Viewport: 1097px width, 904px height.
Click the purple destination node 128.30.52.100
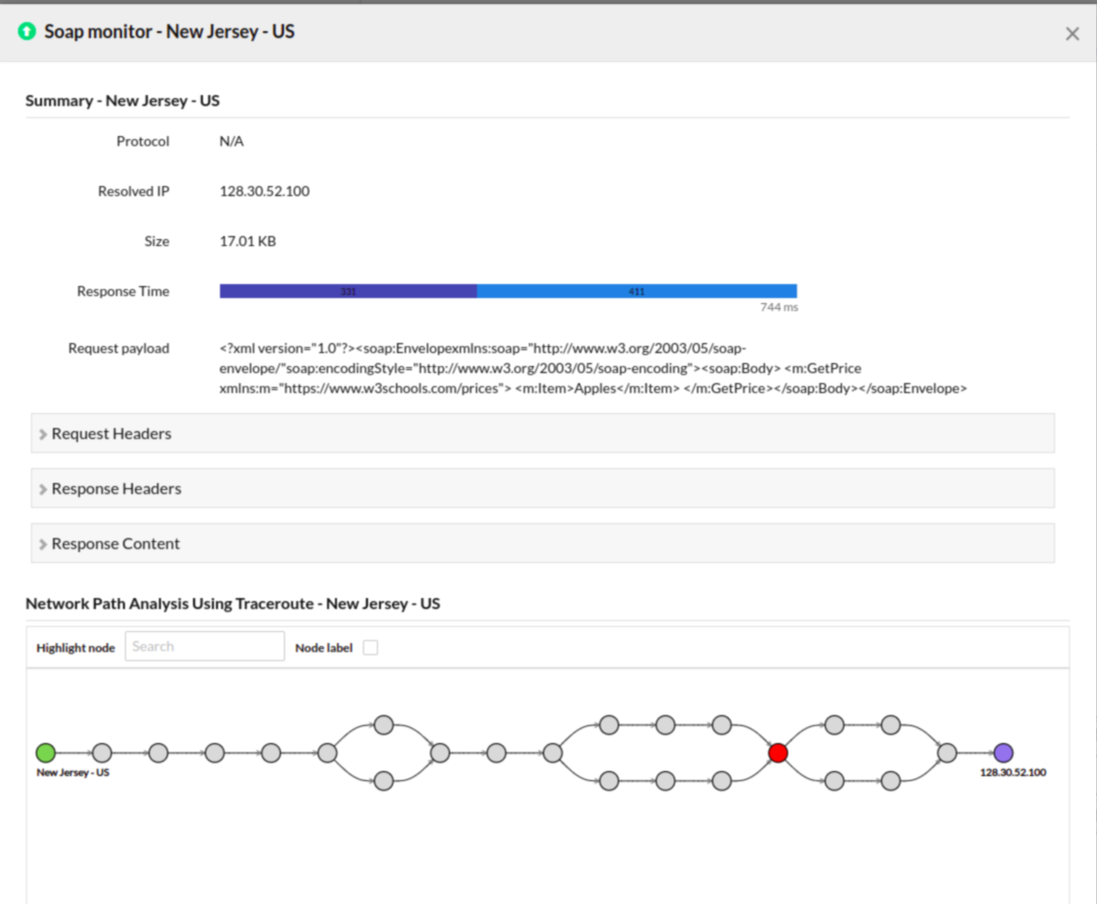(1003, 753)
